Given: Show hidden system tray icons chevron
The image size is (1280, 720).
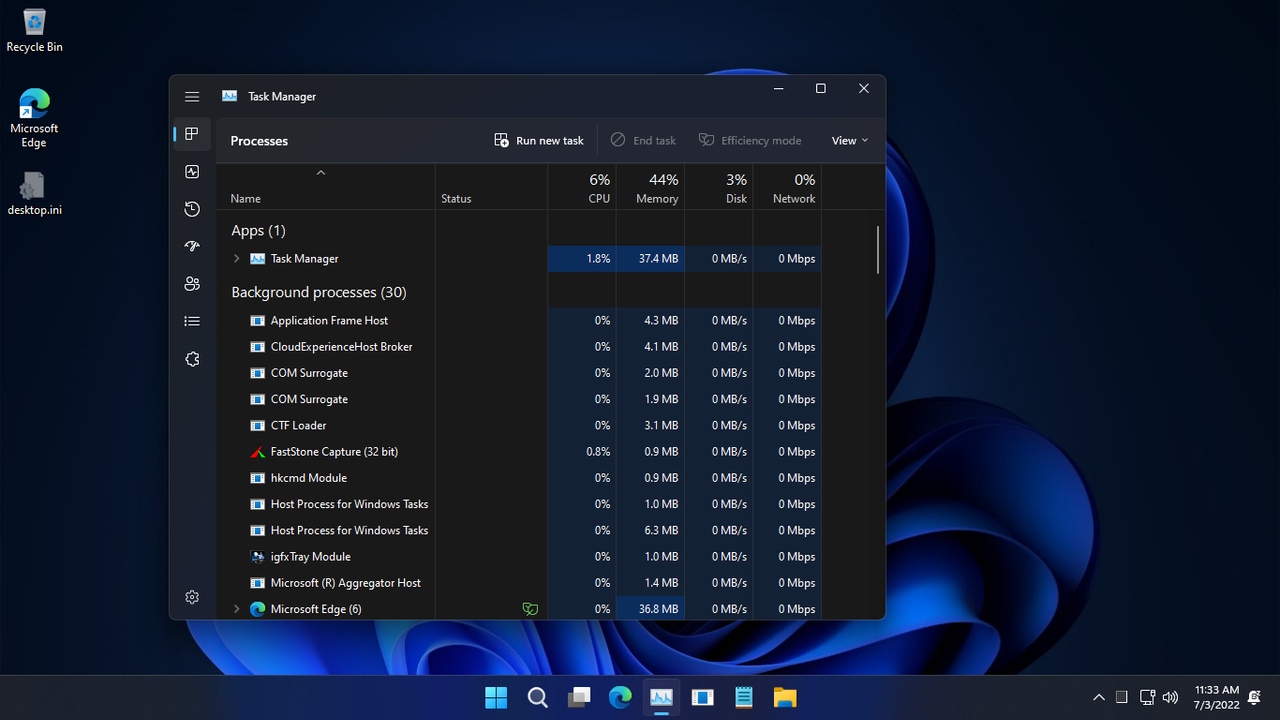Looking at the screenshot, I should [1099, 697].
